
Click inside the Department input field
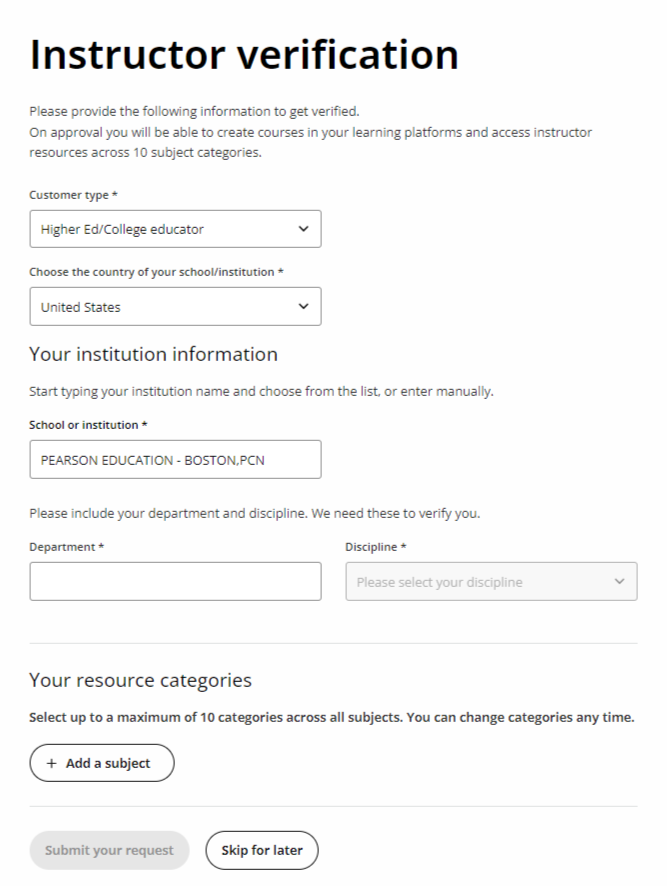point(175,581)
